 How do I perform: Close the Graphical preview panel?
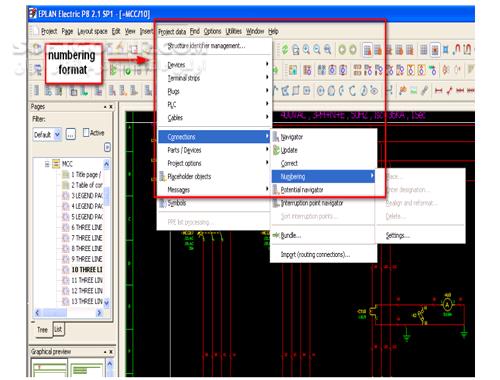click(111, 352)
